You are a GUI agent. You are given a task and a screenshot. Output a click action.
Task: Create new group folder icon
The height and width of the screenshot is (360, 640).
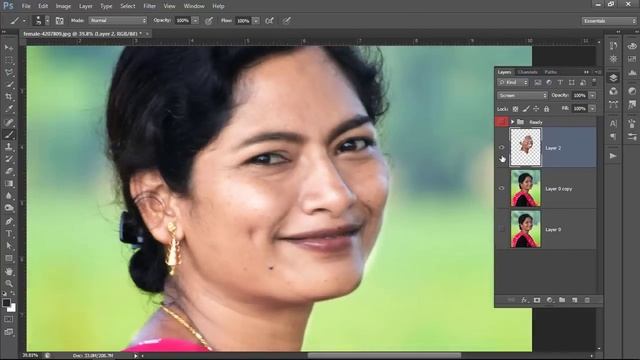(x=562, y=300)
